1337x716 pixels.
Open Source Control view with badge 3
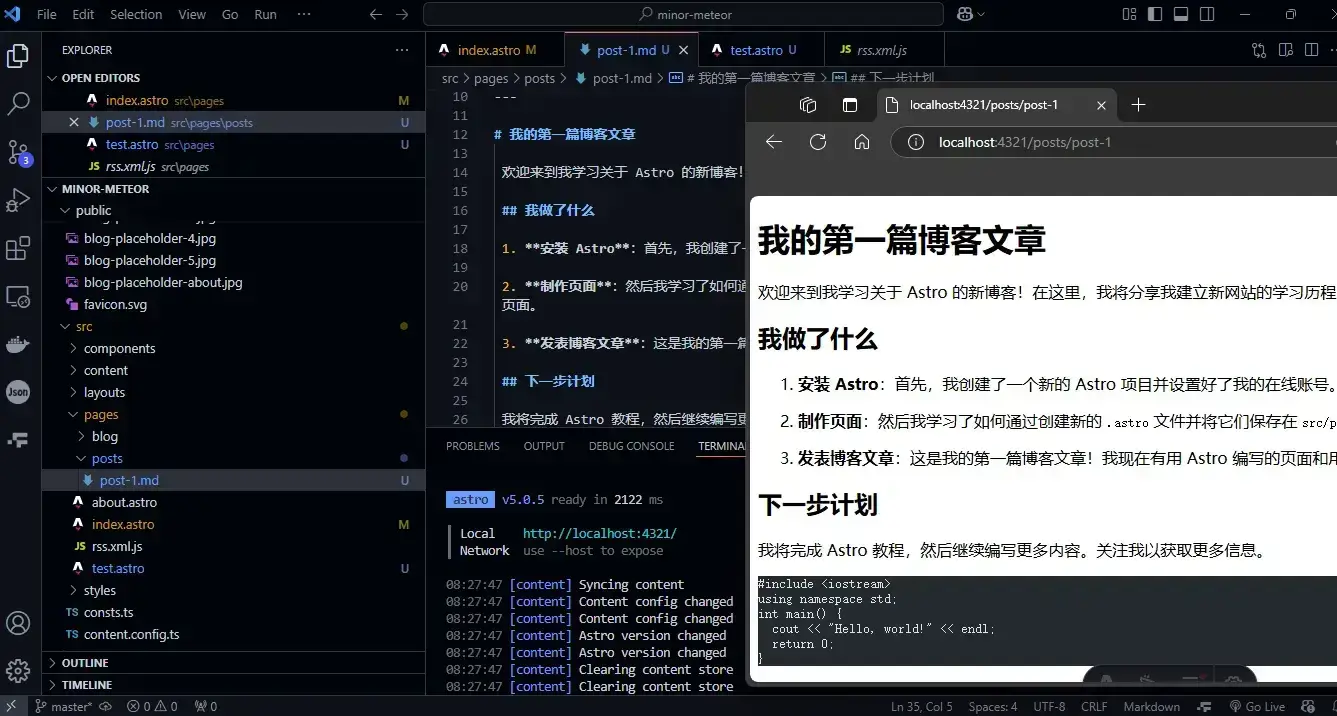point(18,152)
